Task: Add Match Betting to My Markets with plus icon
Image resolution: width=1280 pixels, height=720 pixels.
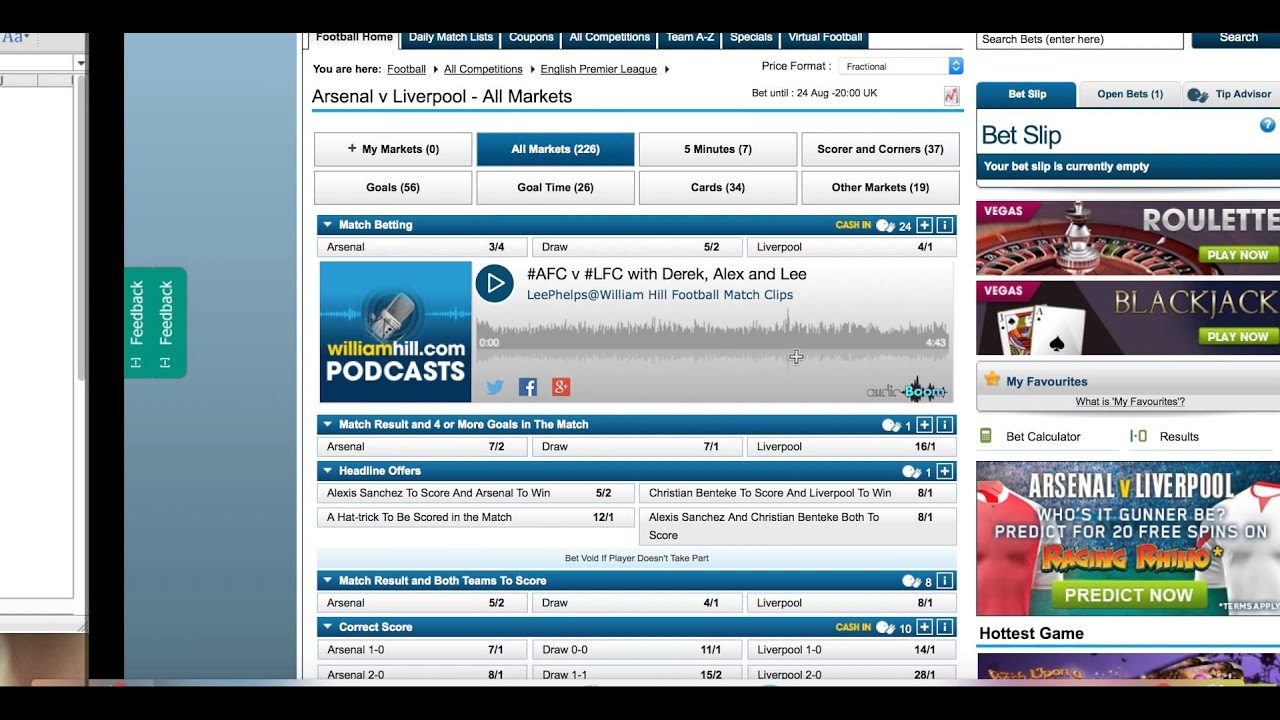Action: pyautogui.click(x=924, y=225)
